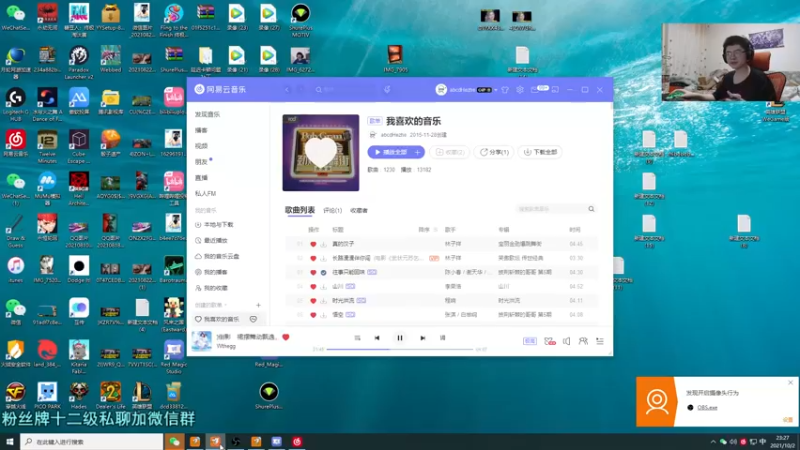Open 私人FM in sidebar
Viewport: 800px width, 450px height.
206,193
